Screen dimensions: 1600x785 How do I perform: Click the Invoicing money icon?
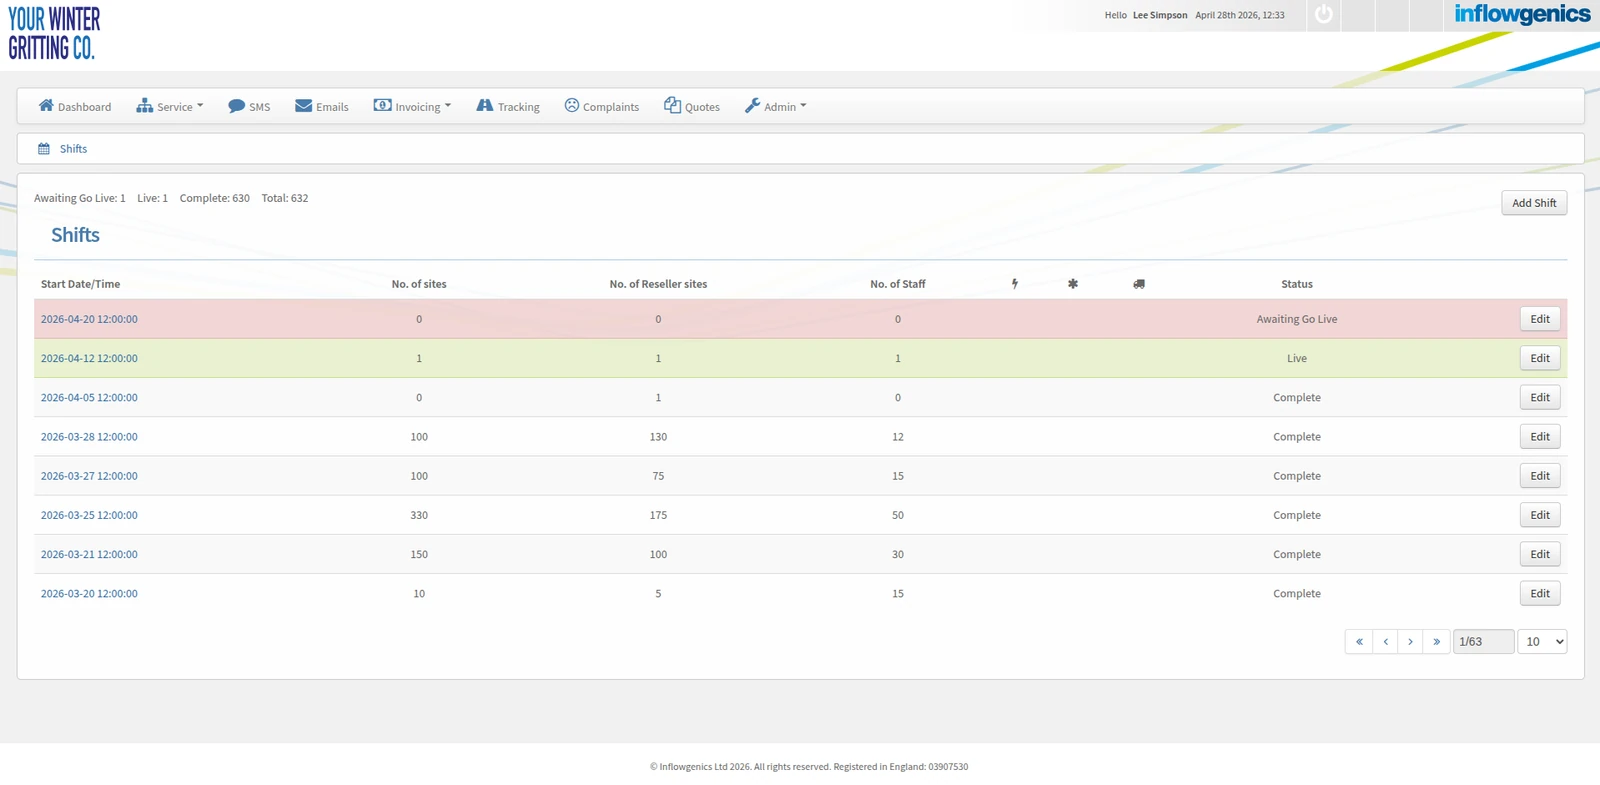coord(383,105)
